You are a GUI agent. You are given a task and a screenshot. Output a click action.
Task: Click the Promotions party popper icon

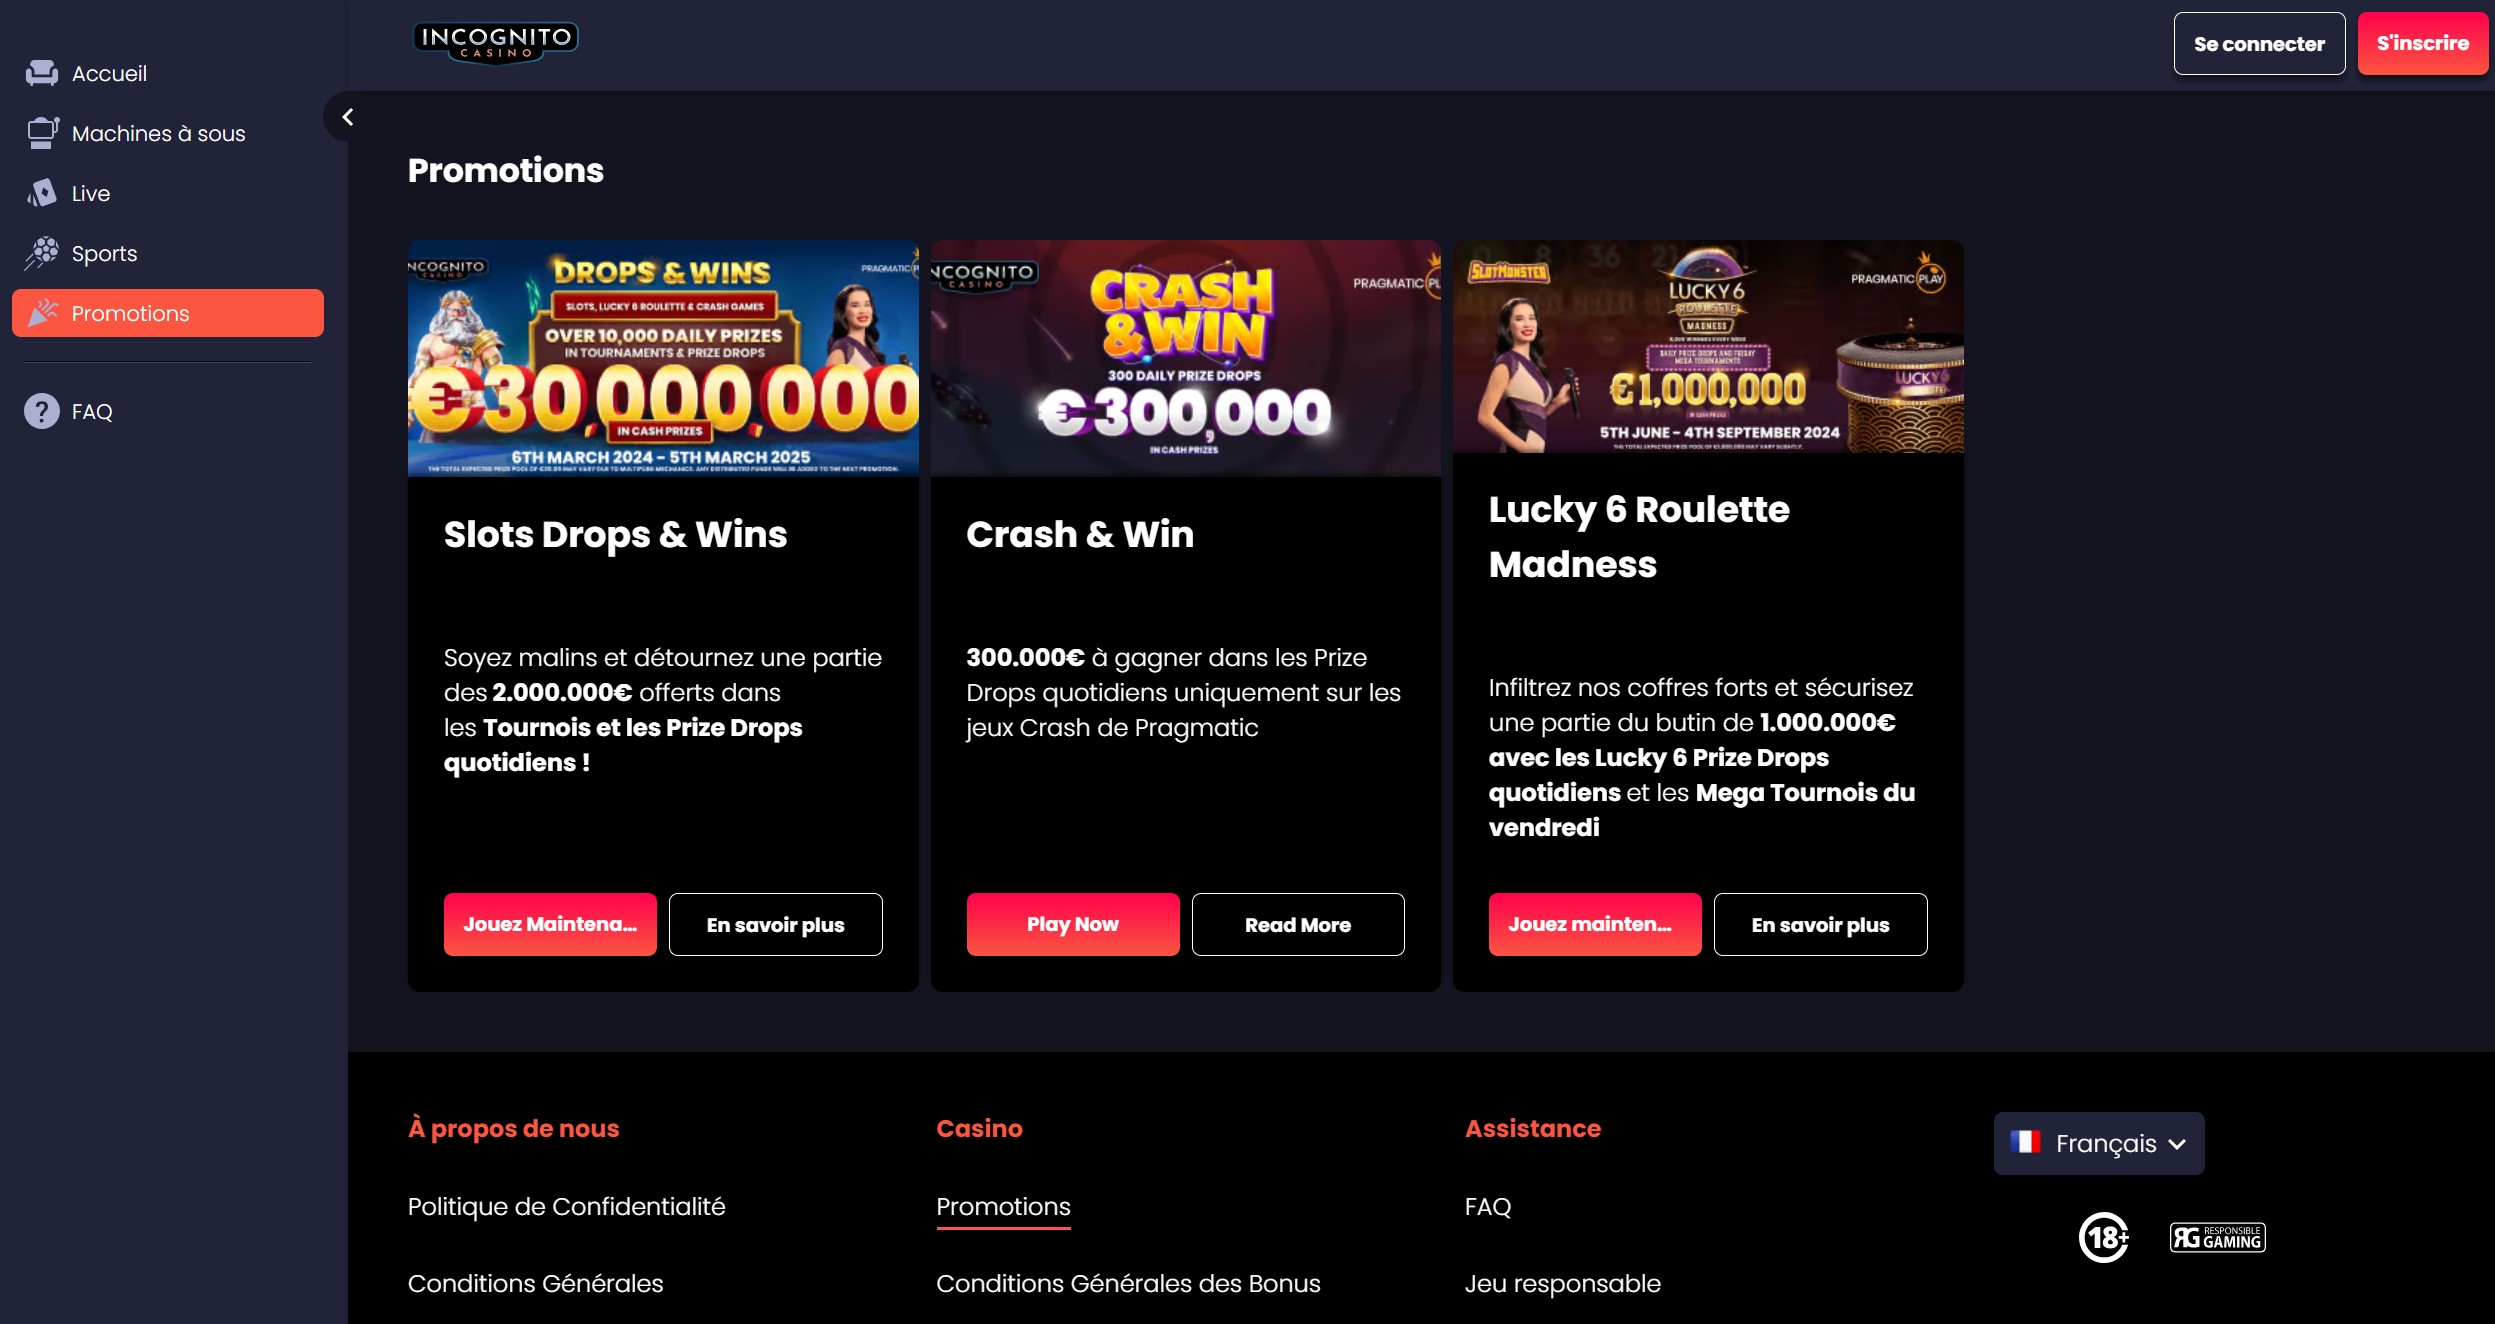(42, 313)
